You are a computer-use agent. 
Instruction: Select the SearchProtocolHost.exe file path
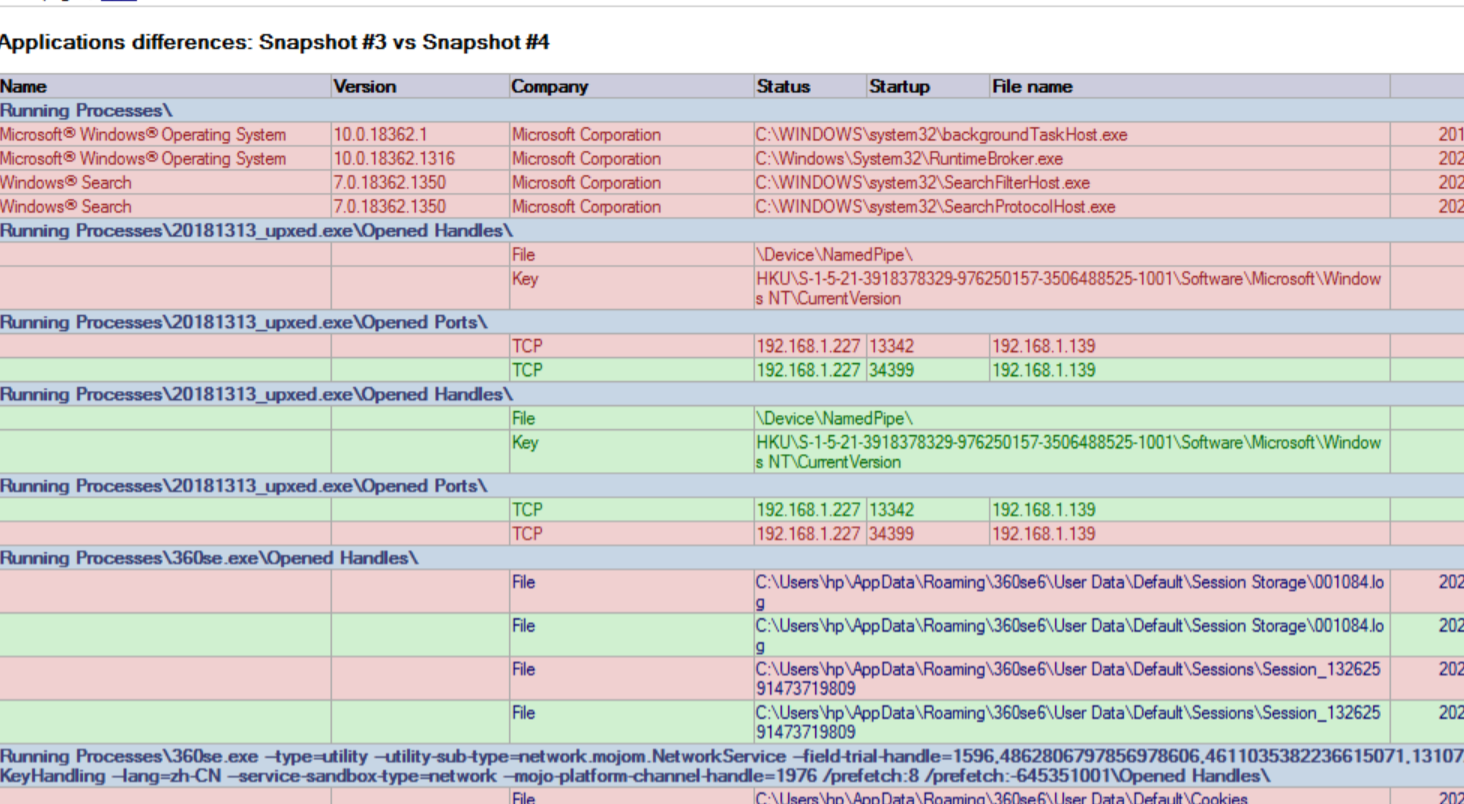(x=935, y=206)
